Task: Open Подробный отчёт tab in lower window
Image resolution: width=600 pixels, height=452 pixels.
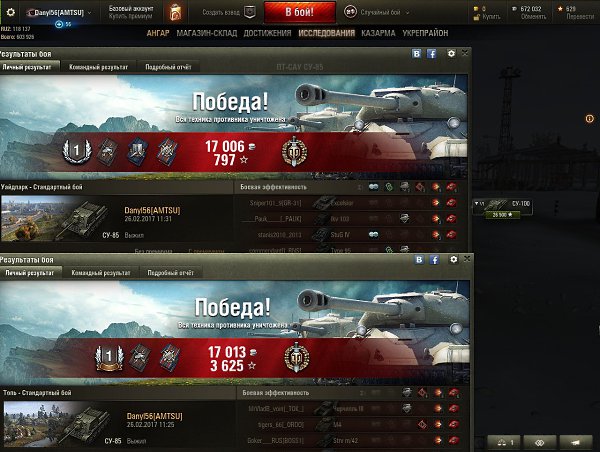Action: 170,273
